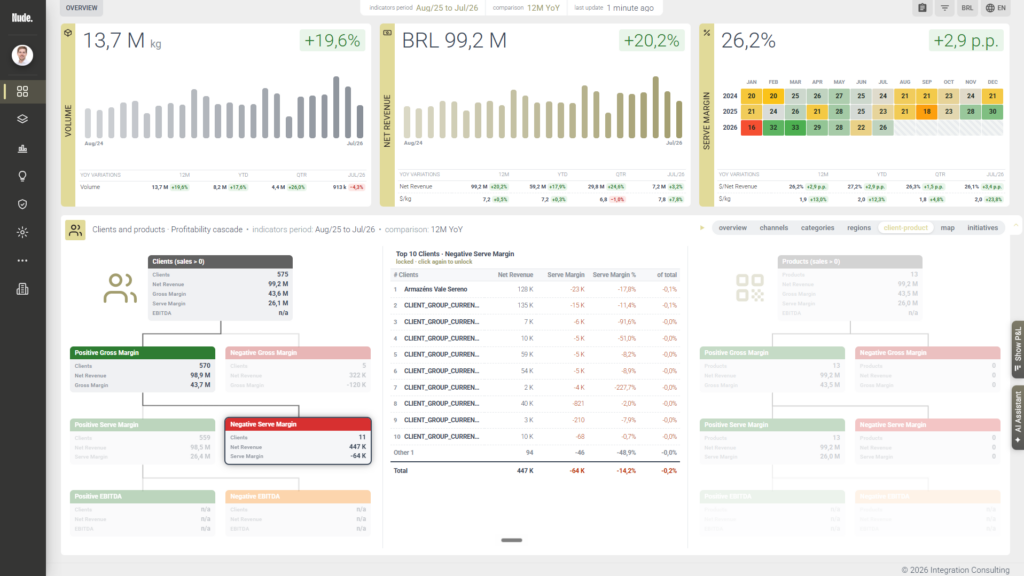
Task: Open the AI Assistant side panel
Action: pos(1017,417)
